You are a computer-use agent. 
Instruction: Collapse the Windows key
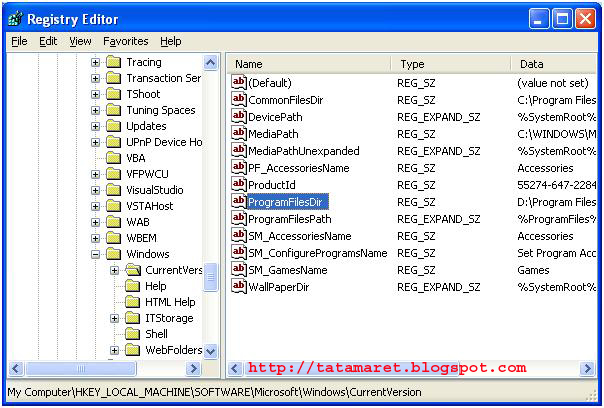point(95,254)
